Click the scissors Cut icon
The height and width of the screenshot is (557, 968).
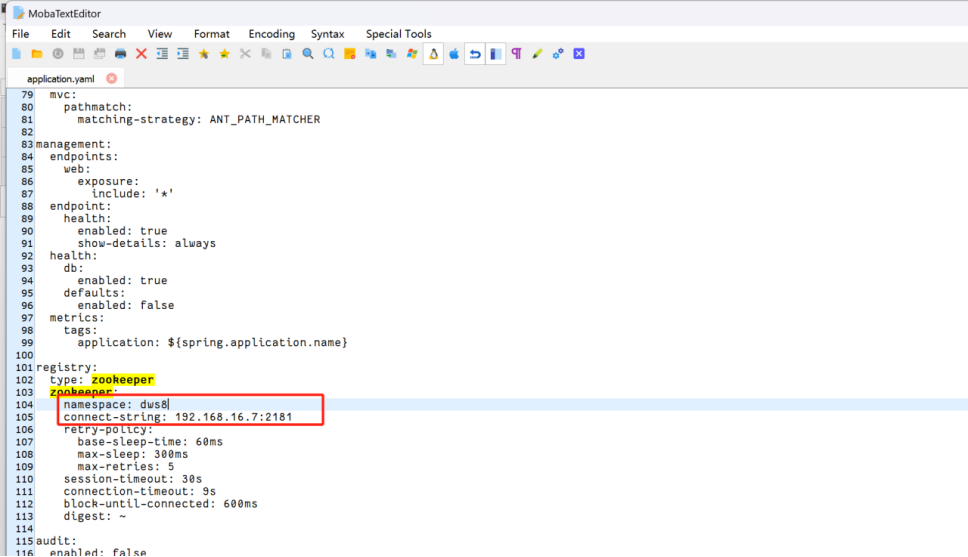245,54
